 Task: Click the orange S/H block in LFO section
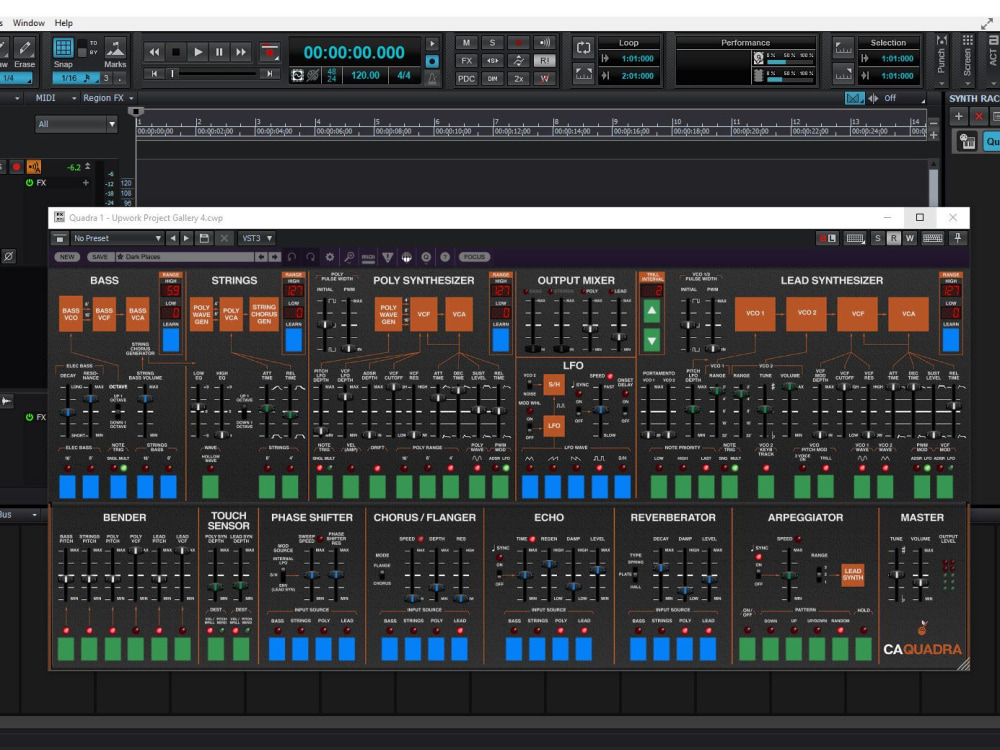pyautogui.click(x=554, y=385)
